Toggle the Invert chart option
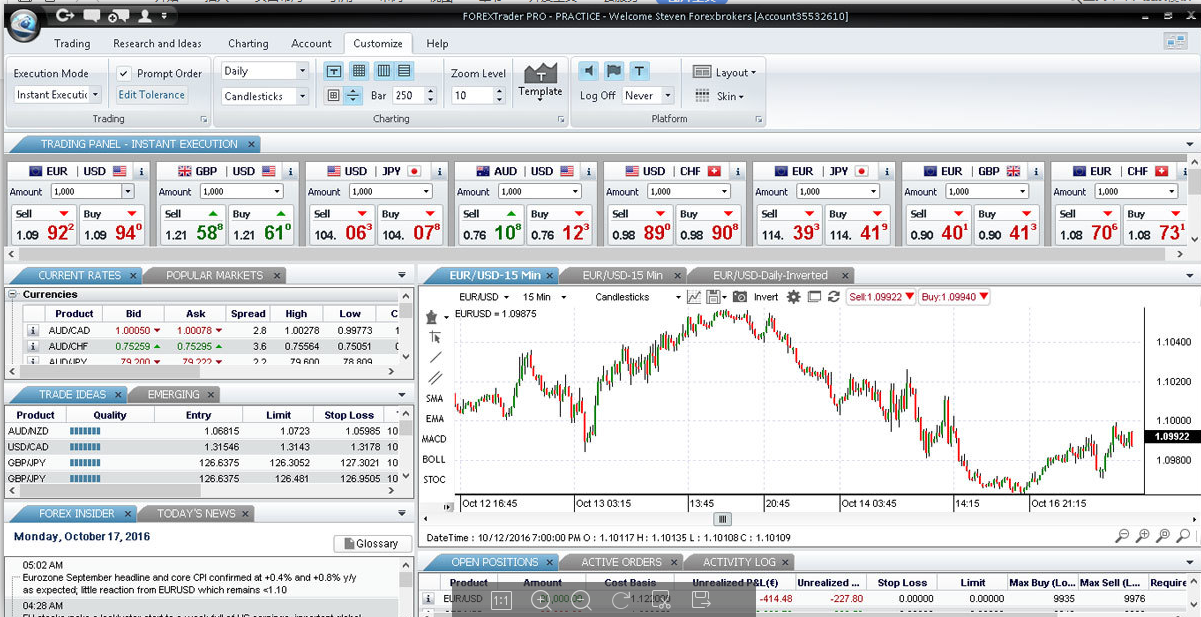Screen dimensions: 1201x617 pyautogui.click(x=766, y=297)
